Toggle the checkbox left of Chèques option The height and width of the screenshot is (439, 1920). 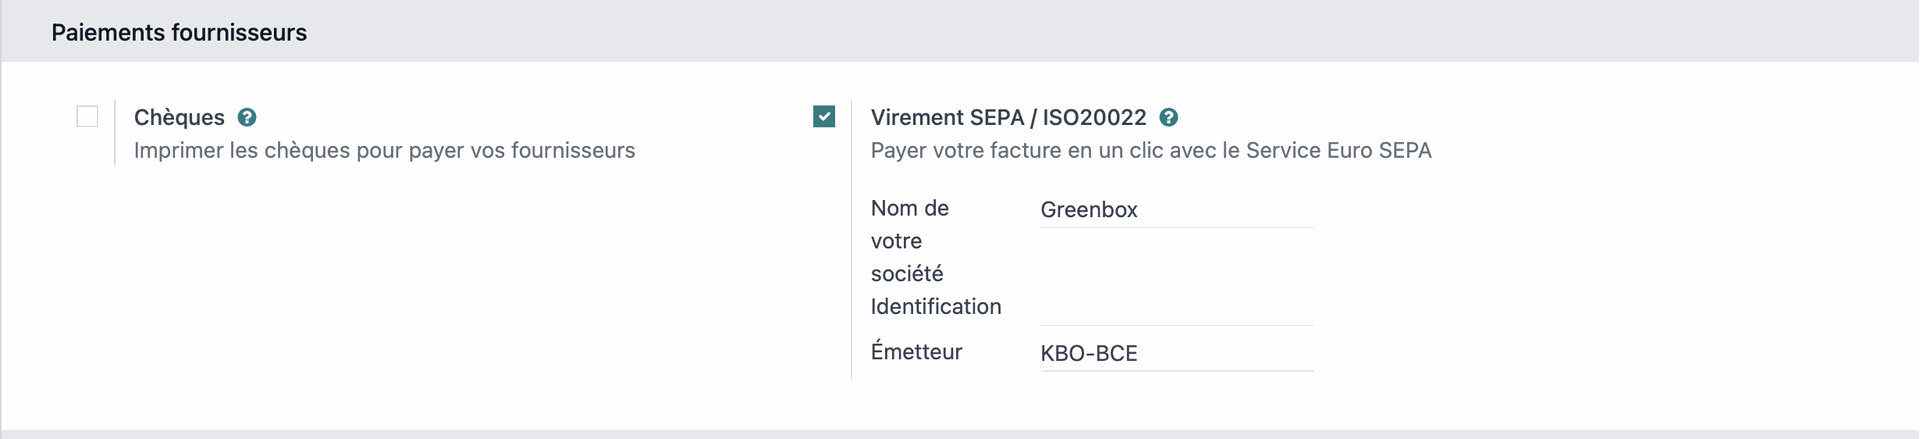coord(87,117)
